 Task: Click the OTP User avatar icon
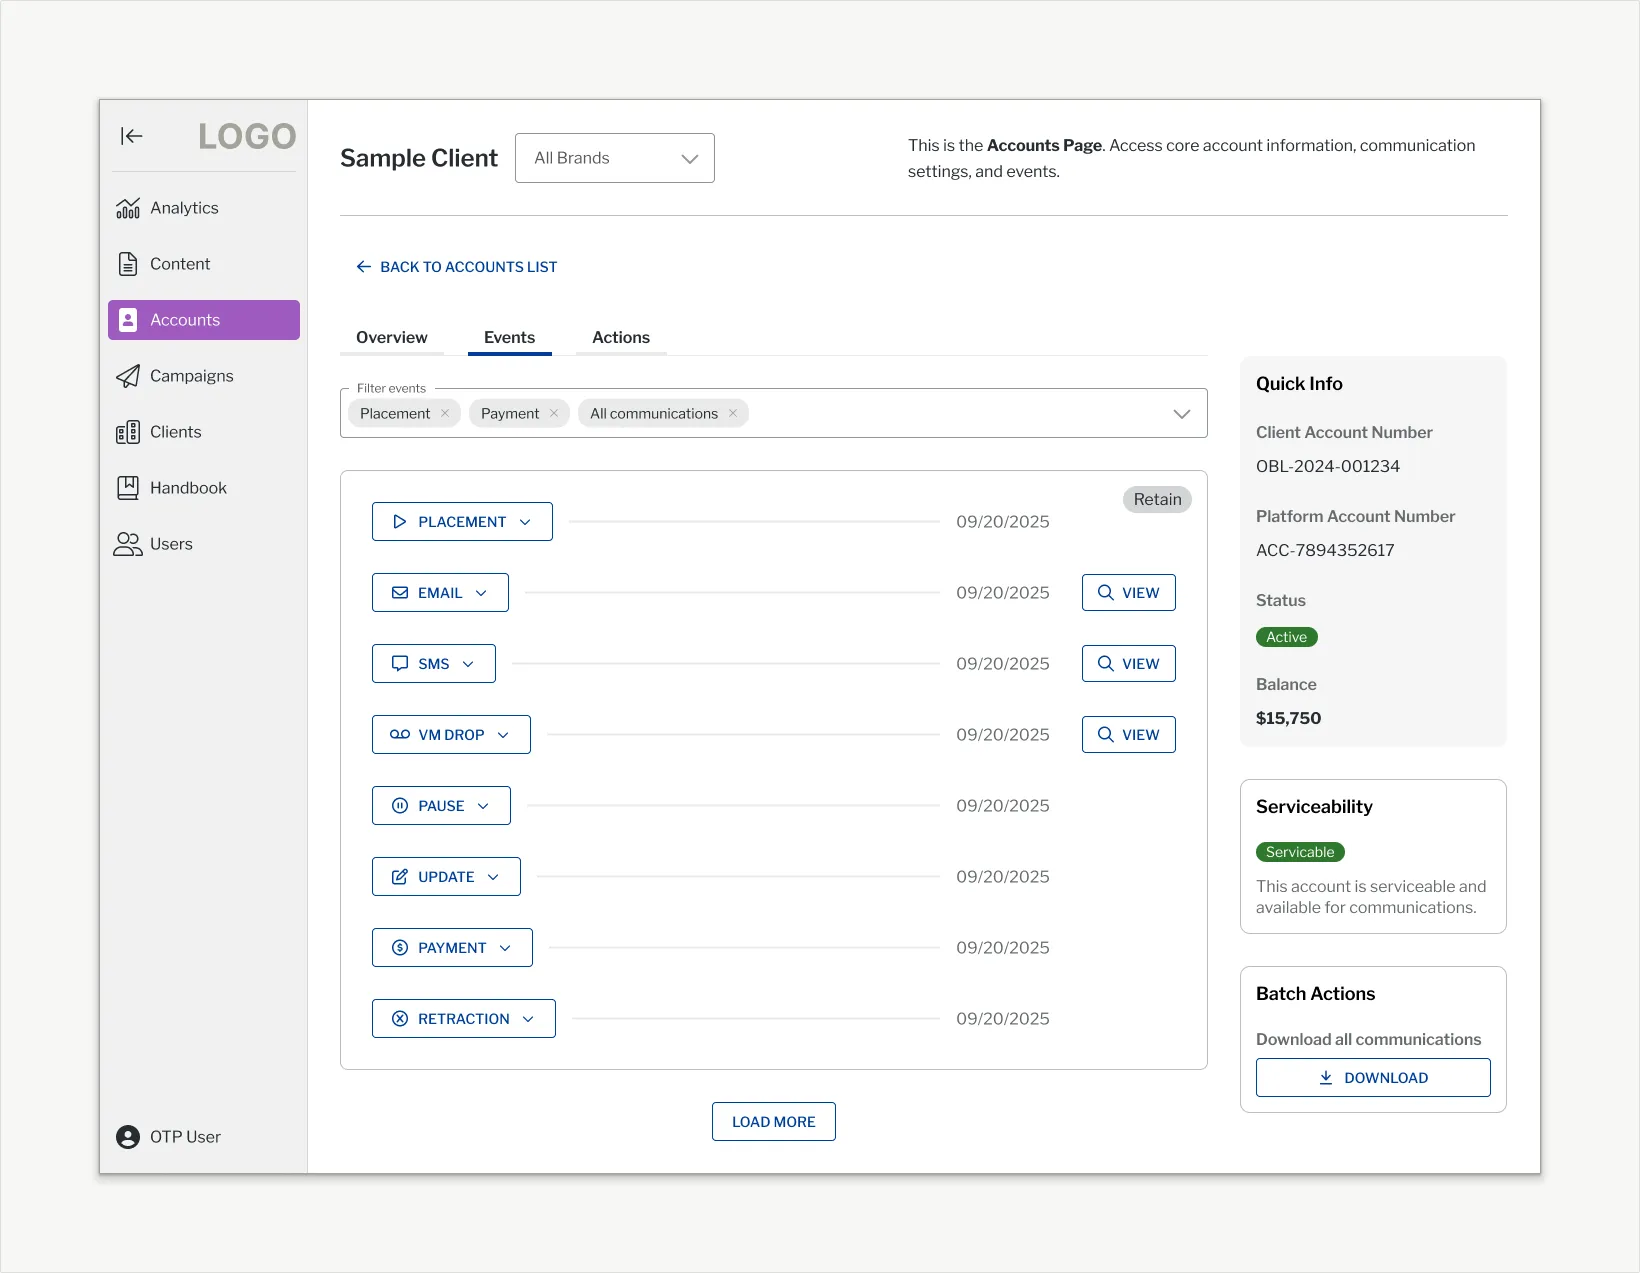pos(128,1137)
